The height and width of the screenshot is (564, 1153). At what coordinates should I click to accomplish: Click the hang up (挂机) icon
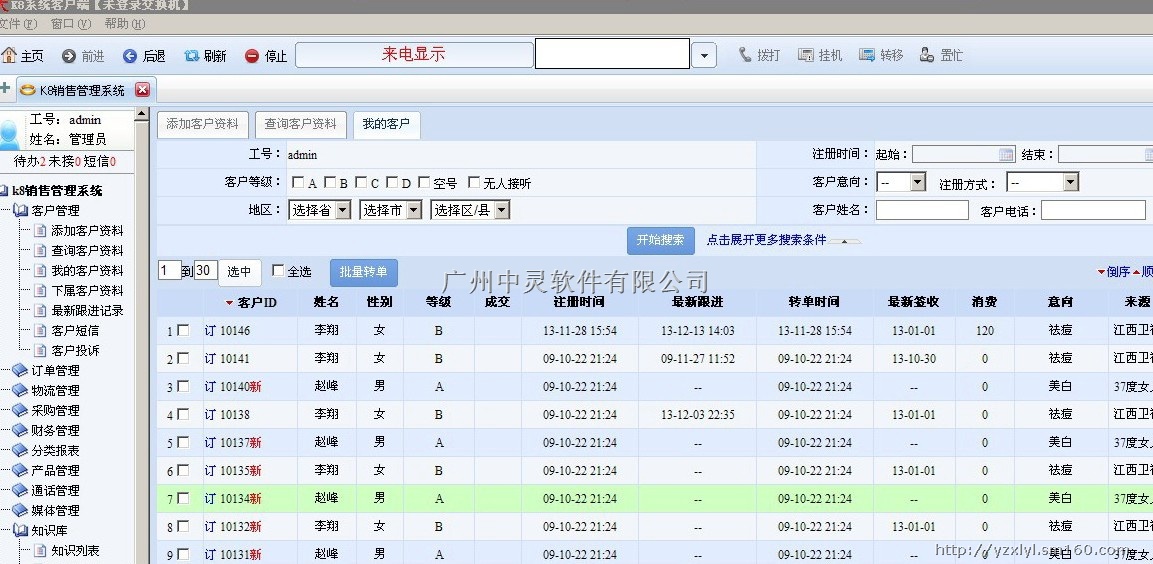click(806, 55)
